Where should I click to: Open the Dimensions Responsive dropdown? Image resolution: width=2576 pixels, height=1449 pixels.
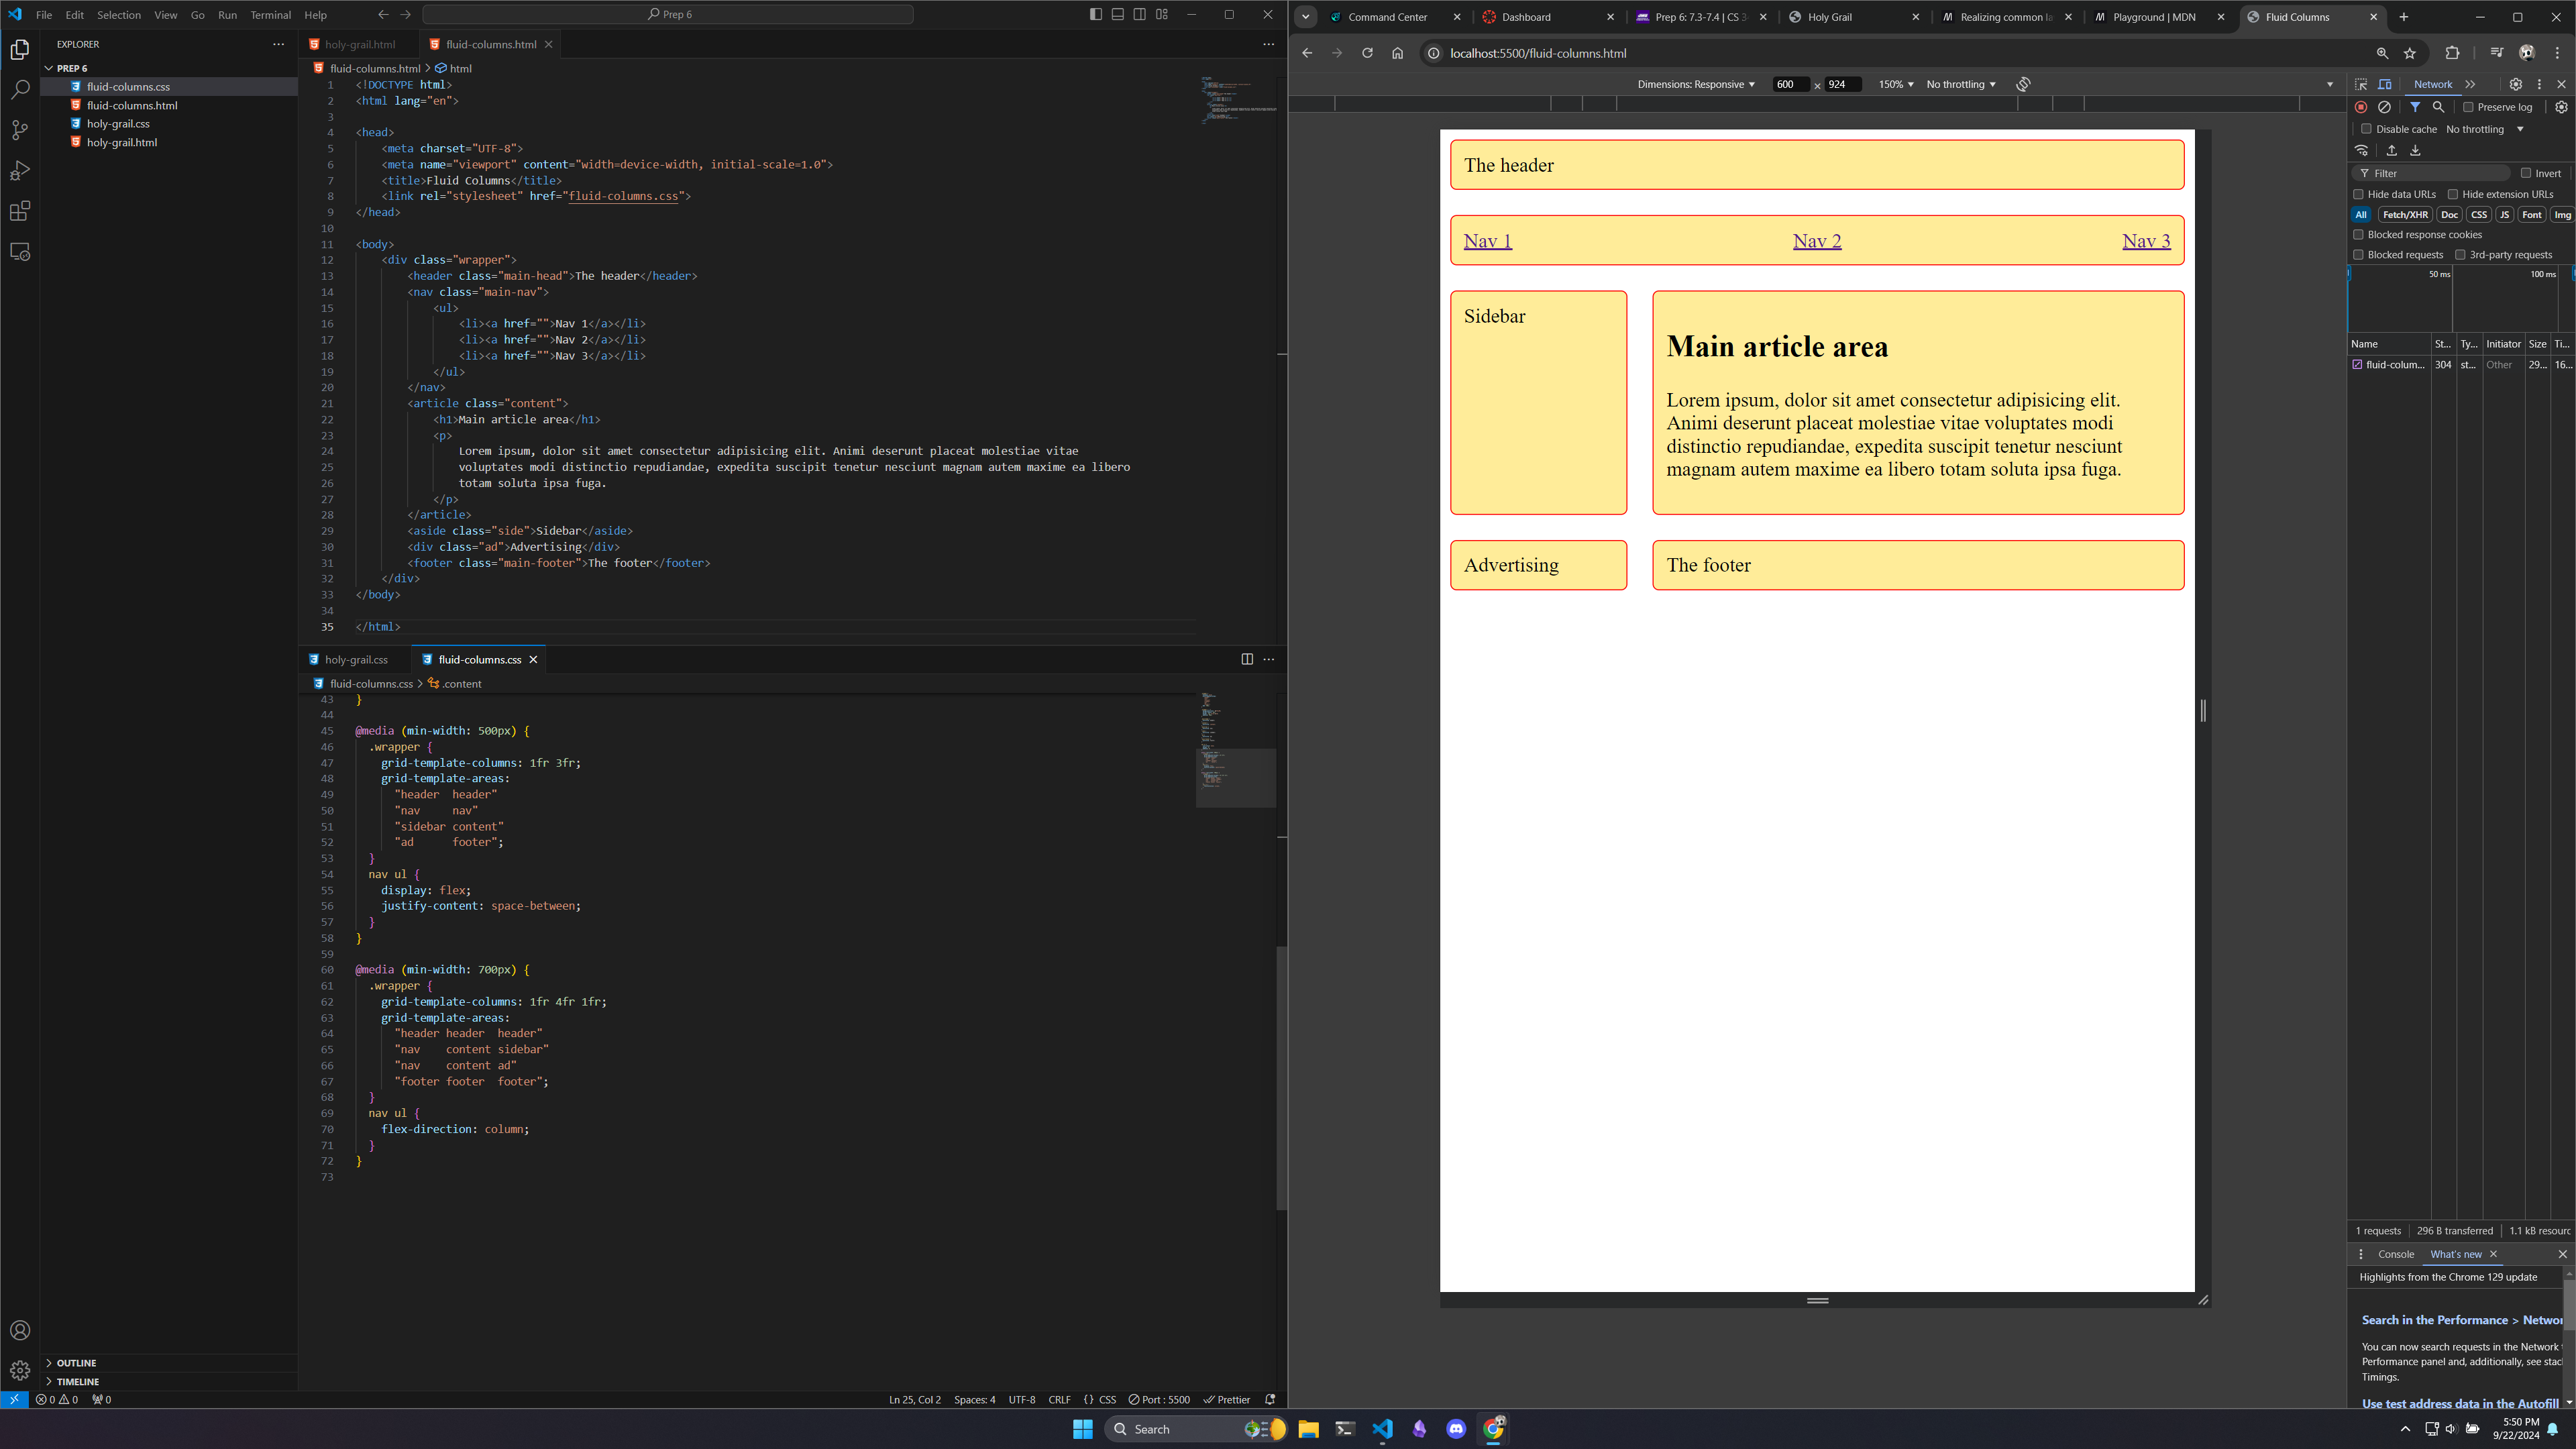tap(1696, 84)
